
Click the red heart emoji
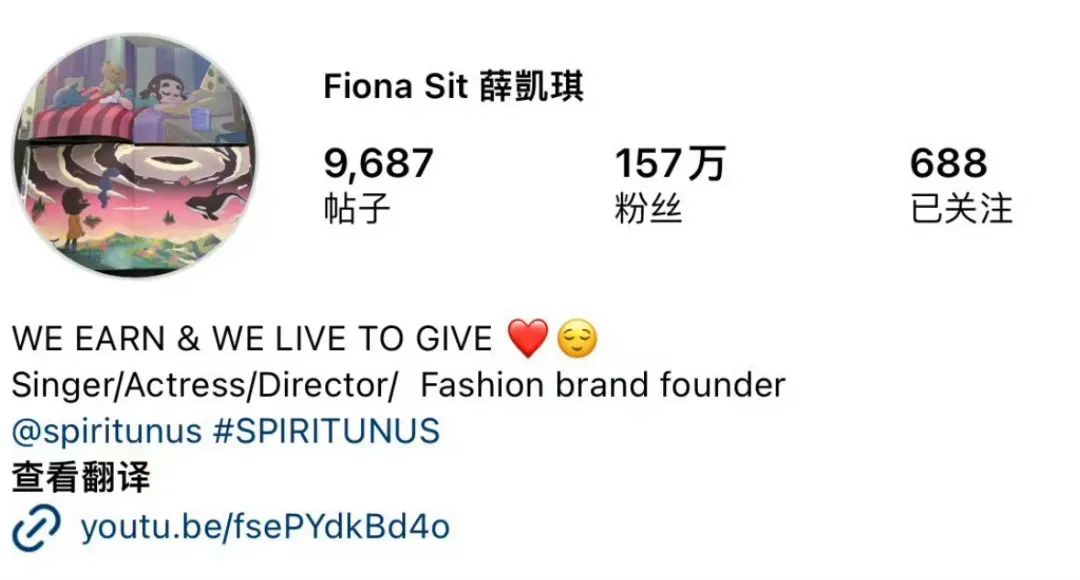tap(528, 338)
